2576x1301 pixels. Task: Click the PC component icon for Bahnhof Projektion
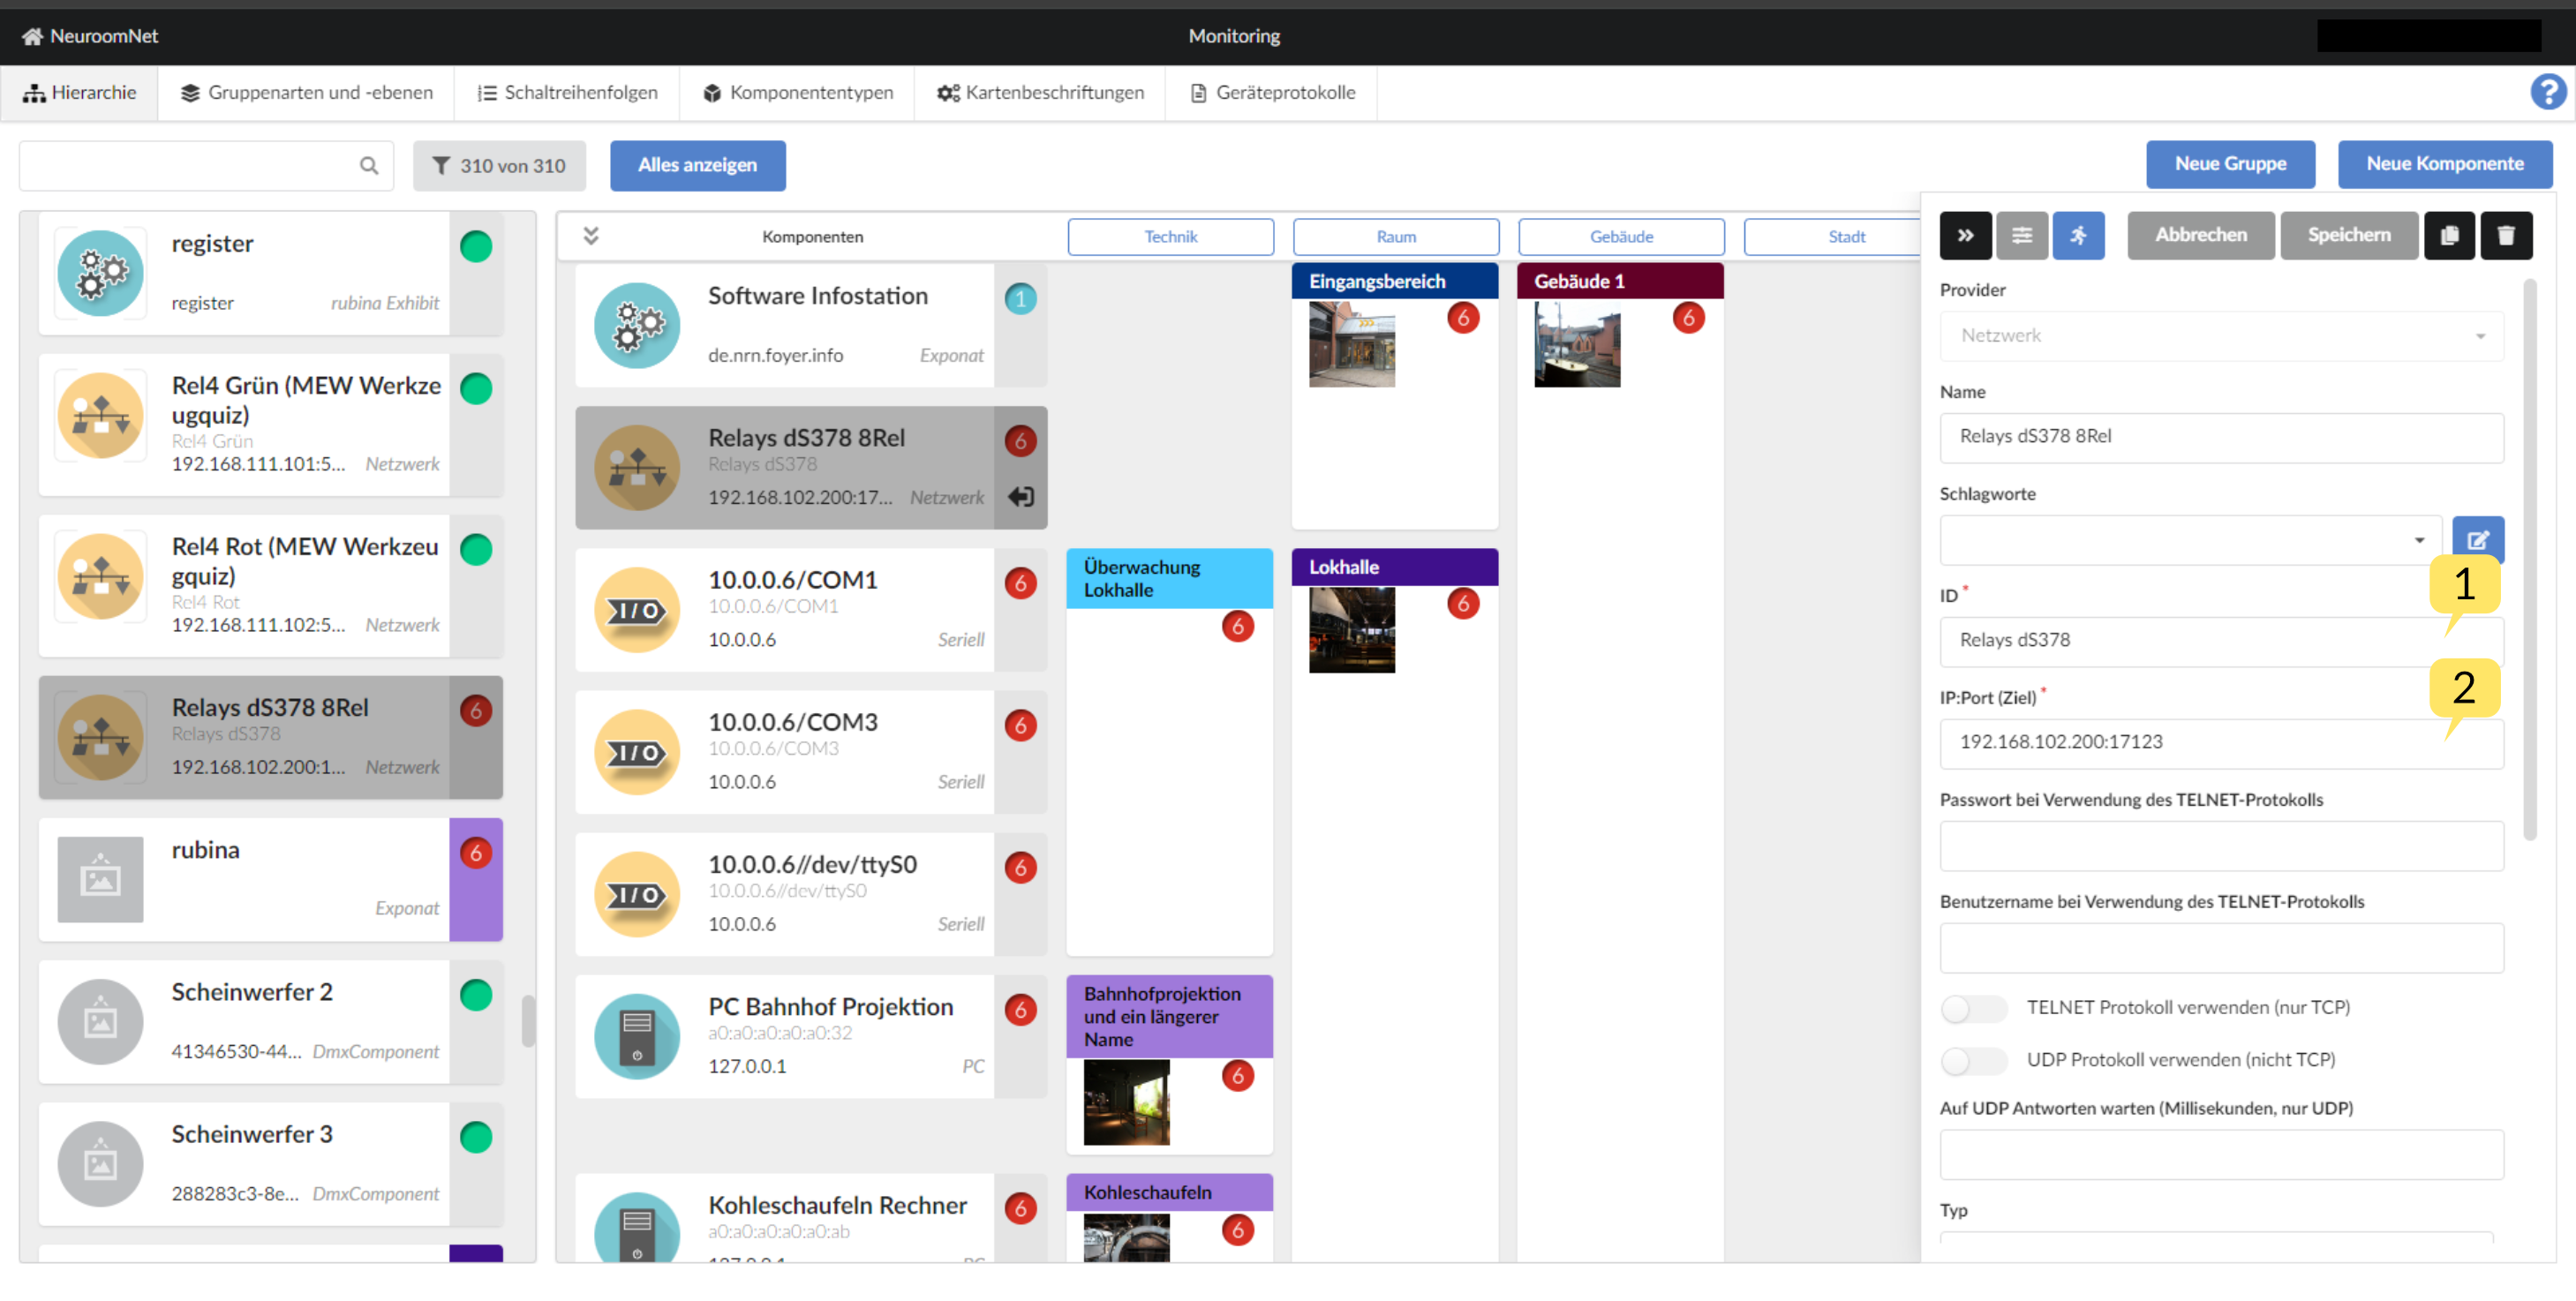tap(637, 1031)
